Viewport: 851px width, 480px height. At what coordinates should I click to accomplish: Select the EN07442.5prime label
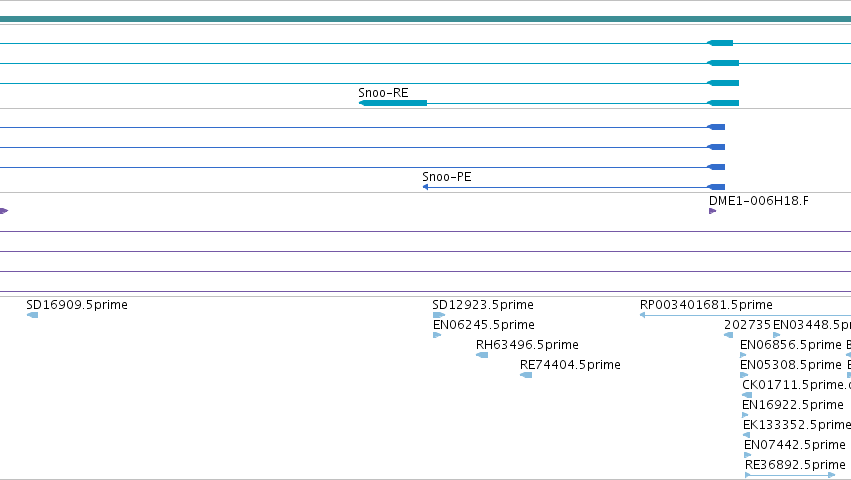(x=795, y=445)
